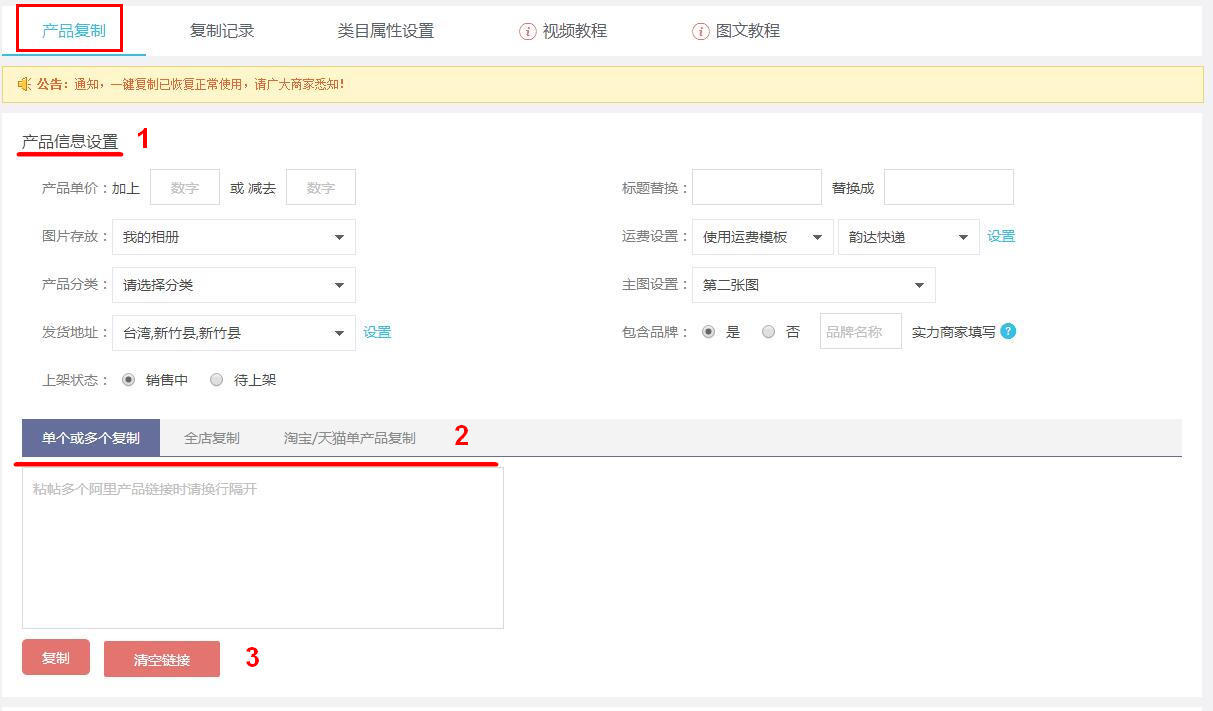Open the 主图设置 第二张图 dropdown
The width and height of the screenshot is (1213, 711).
coord(814,285)
